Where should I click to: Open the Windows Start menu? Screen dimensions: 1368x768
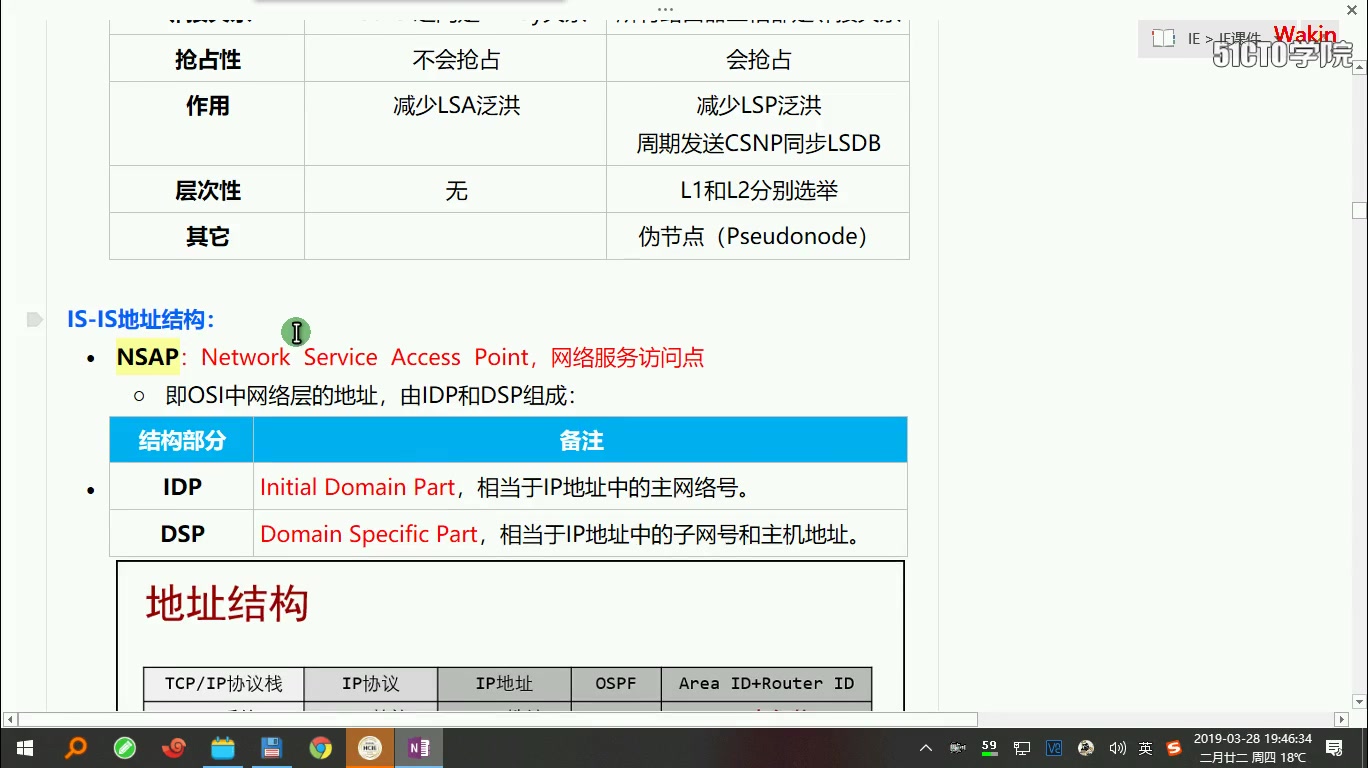point(24,748)
